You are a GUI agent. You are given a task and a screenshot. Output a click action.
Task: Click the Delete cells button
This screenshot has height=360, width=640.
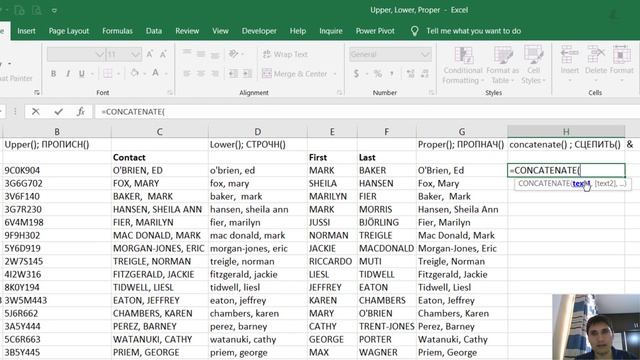(596, 63)
